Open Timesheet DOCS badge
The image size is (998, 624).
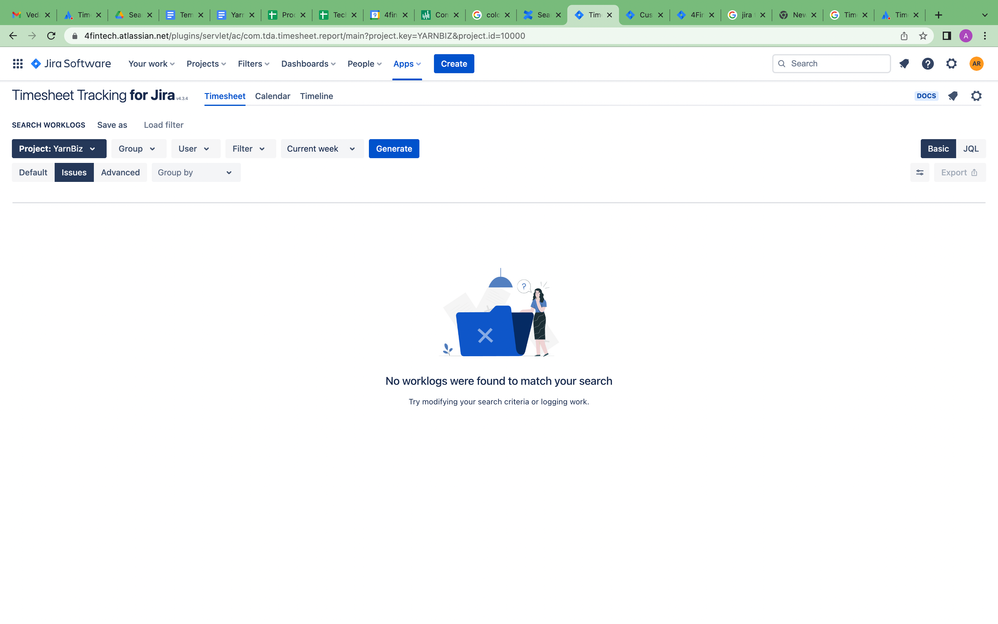click(x=926, y=96)
